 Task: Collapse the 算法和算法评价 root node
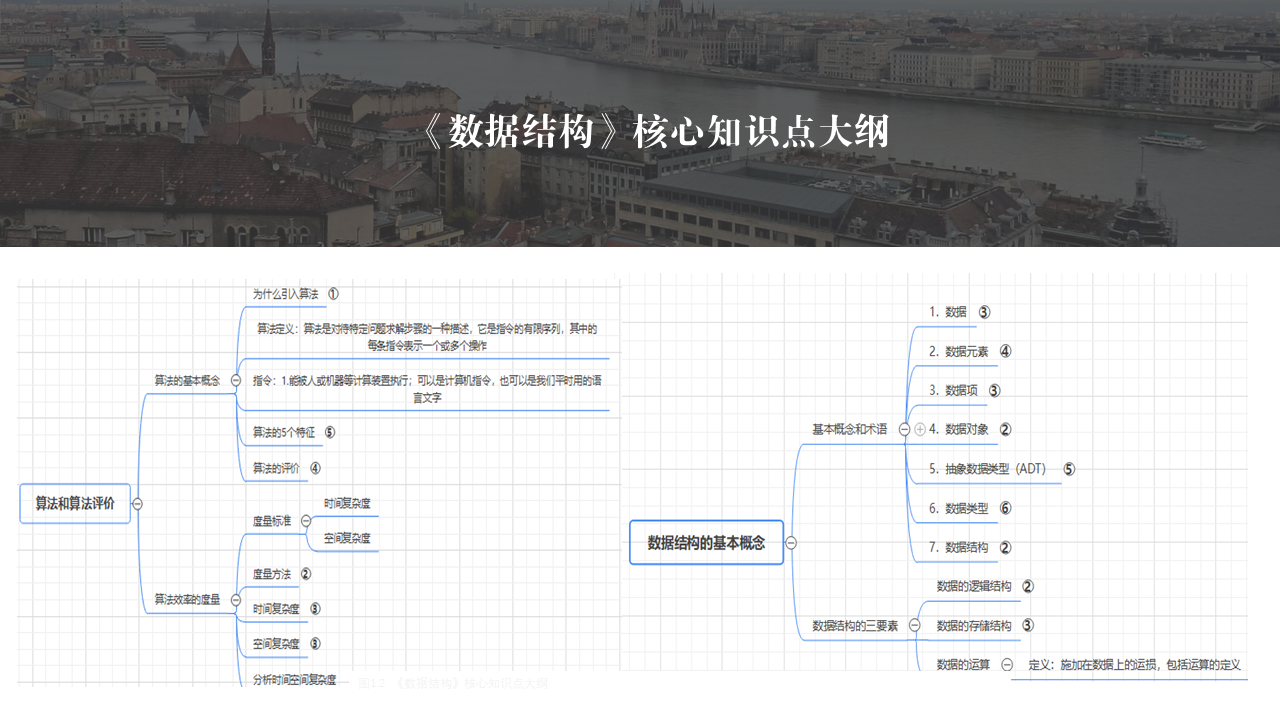[x=137, y=503]
